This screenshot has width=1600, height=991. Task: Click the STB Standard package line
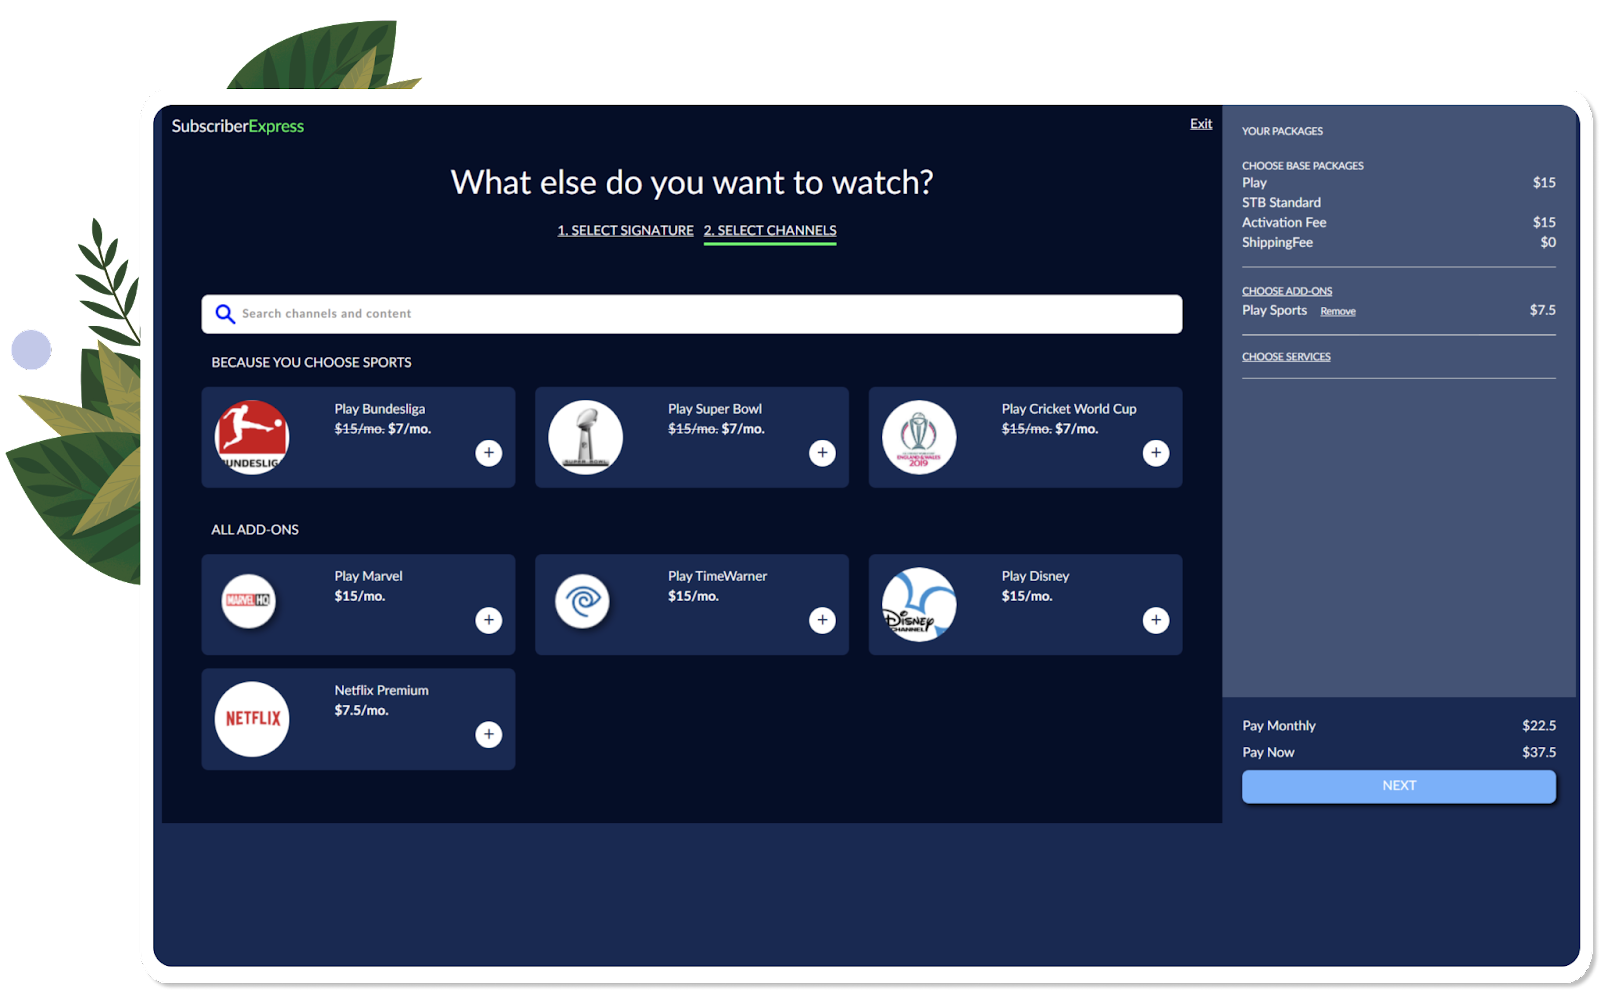1281,203
